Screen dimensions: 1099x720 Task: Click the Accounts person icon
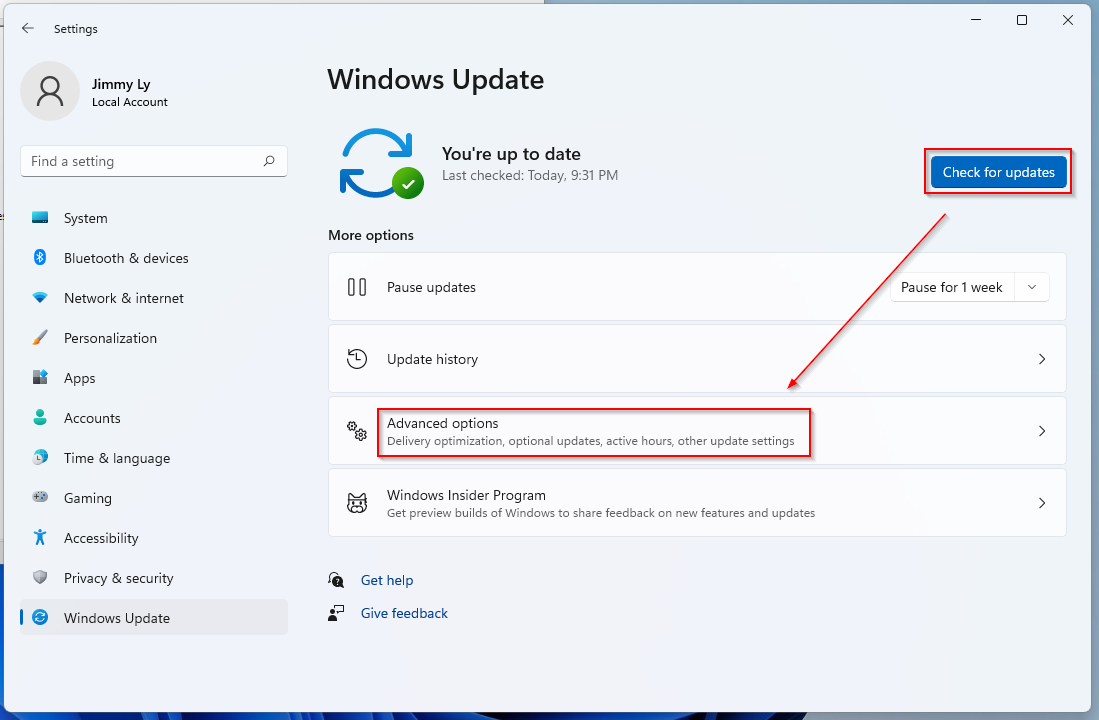click(x=40, y=417)
